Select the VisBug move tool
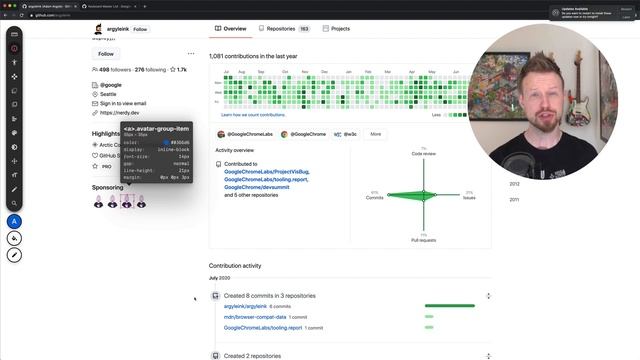 pyautogui.click(x=14, y=77)
